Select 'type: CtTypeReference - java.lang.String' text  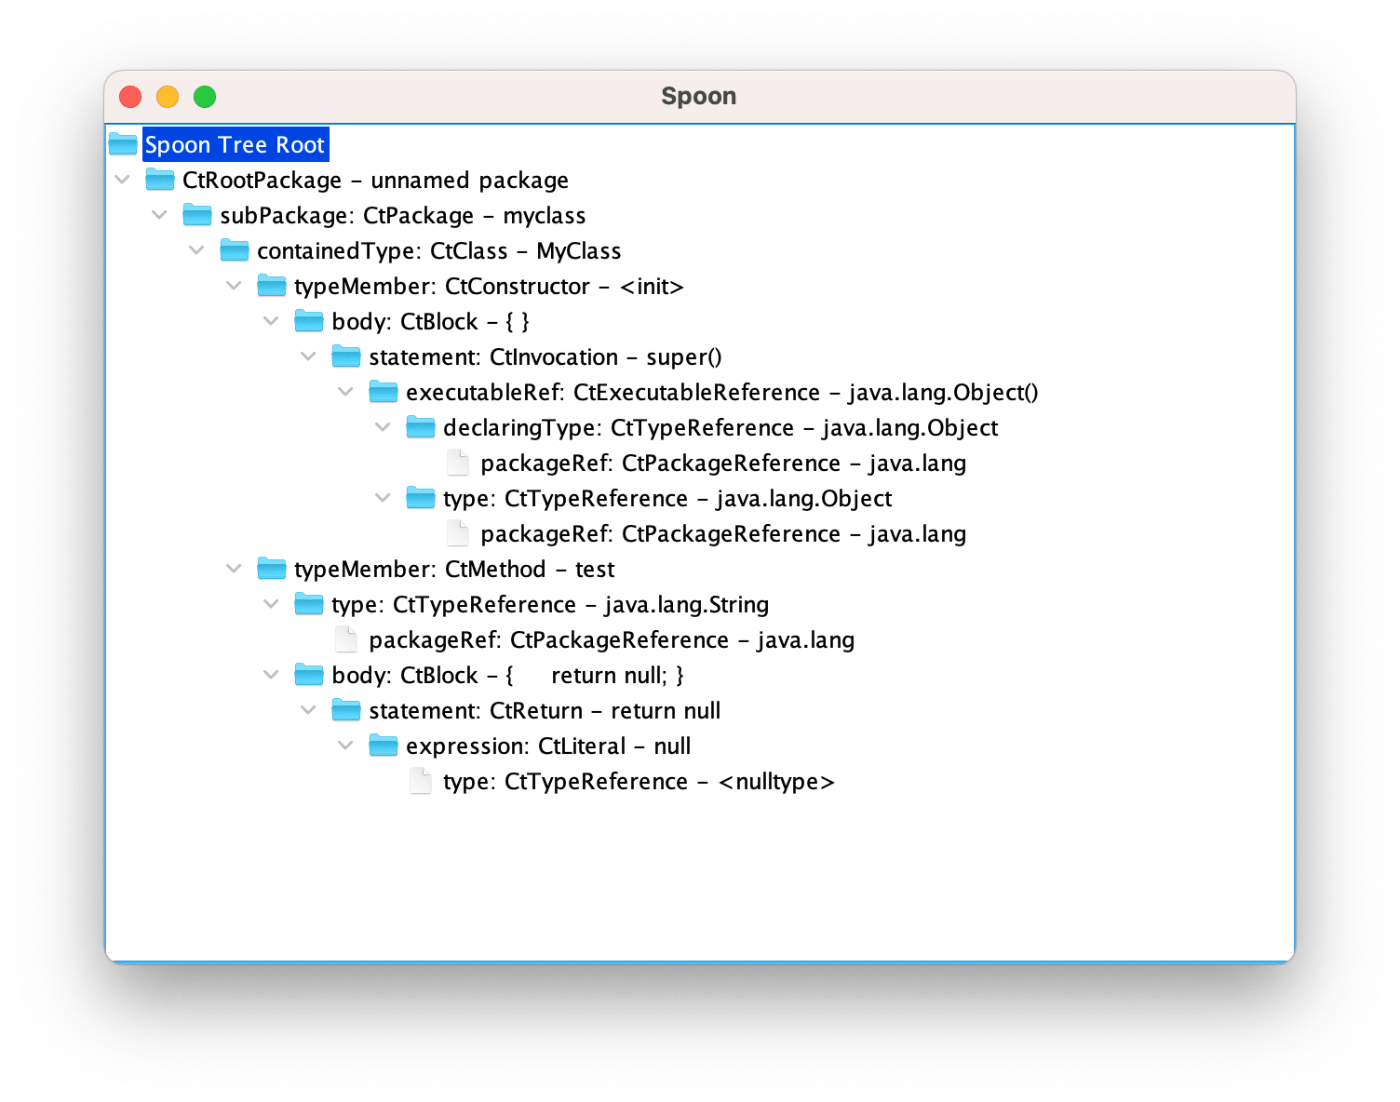[x=550, y=605]
